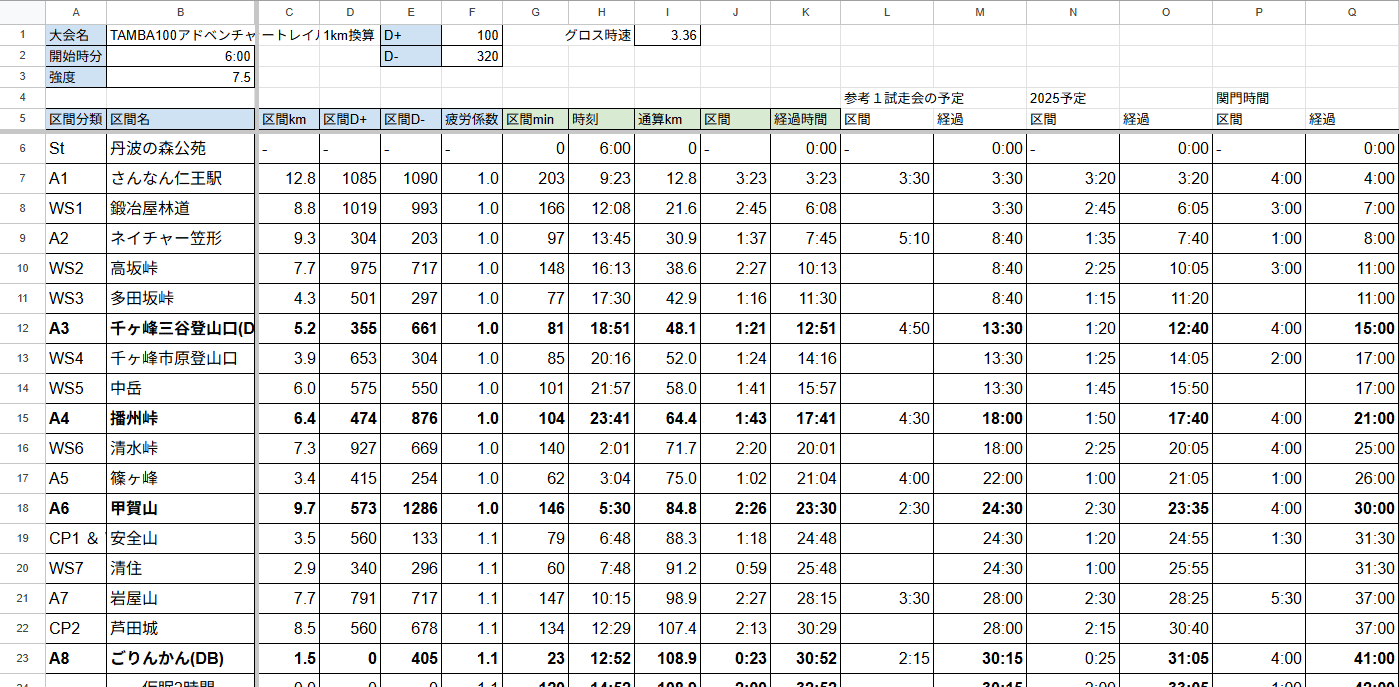Click the 強度 value cell showing 7.5

click(181, 77)
